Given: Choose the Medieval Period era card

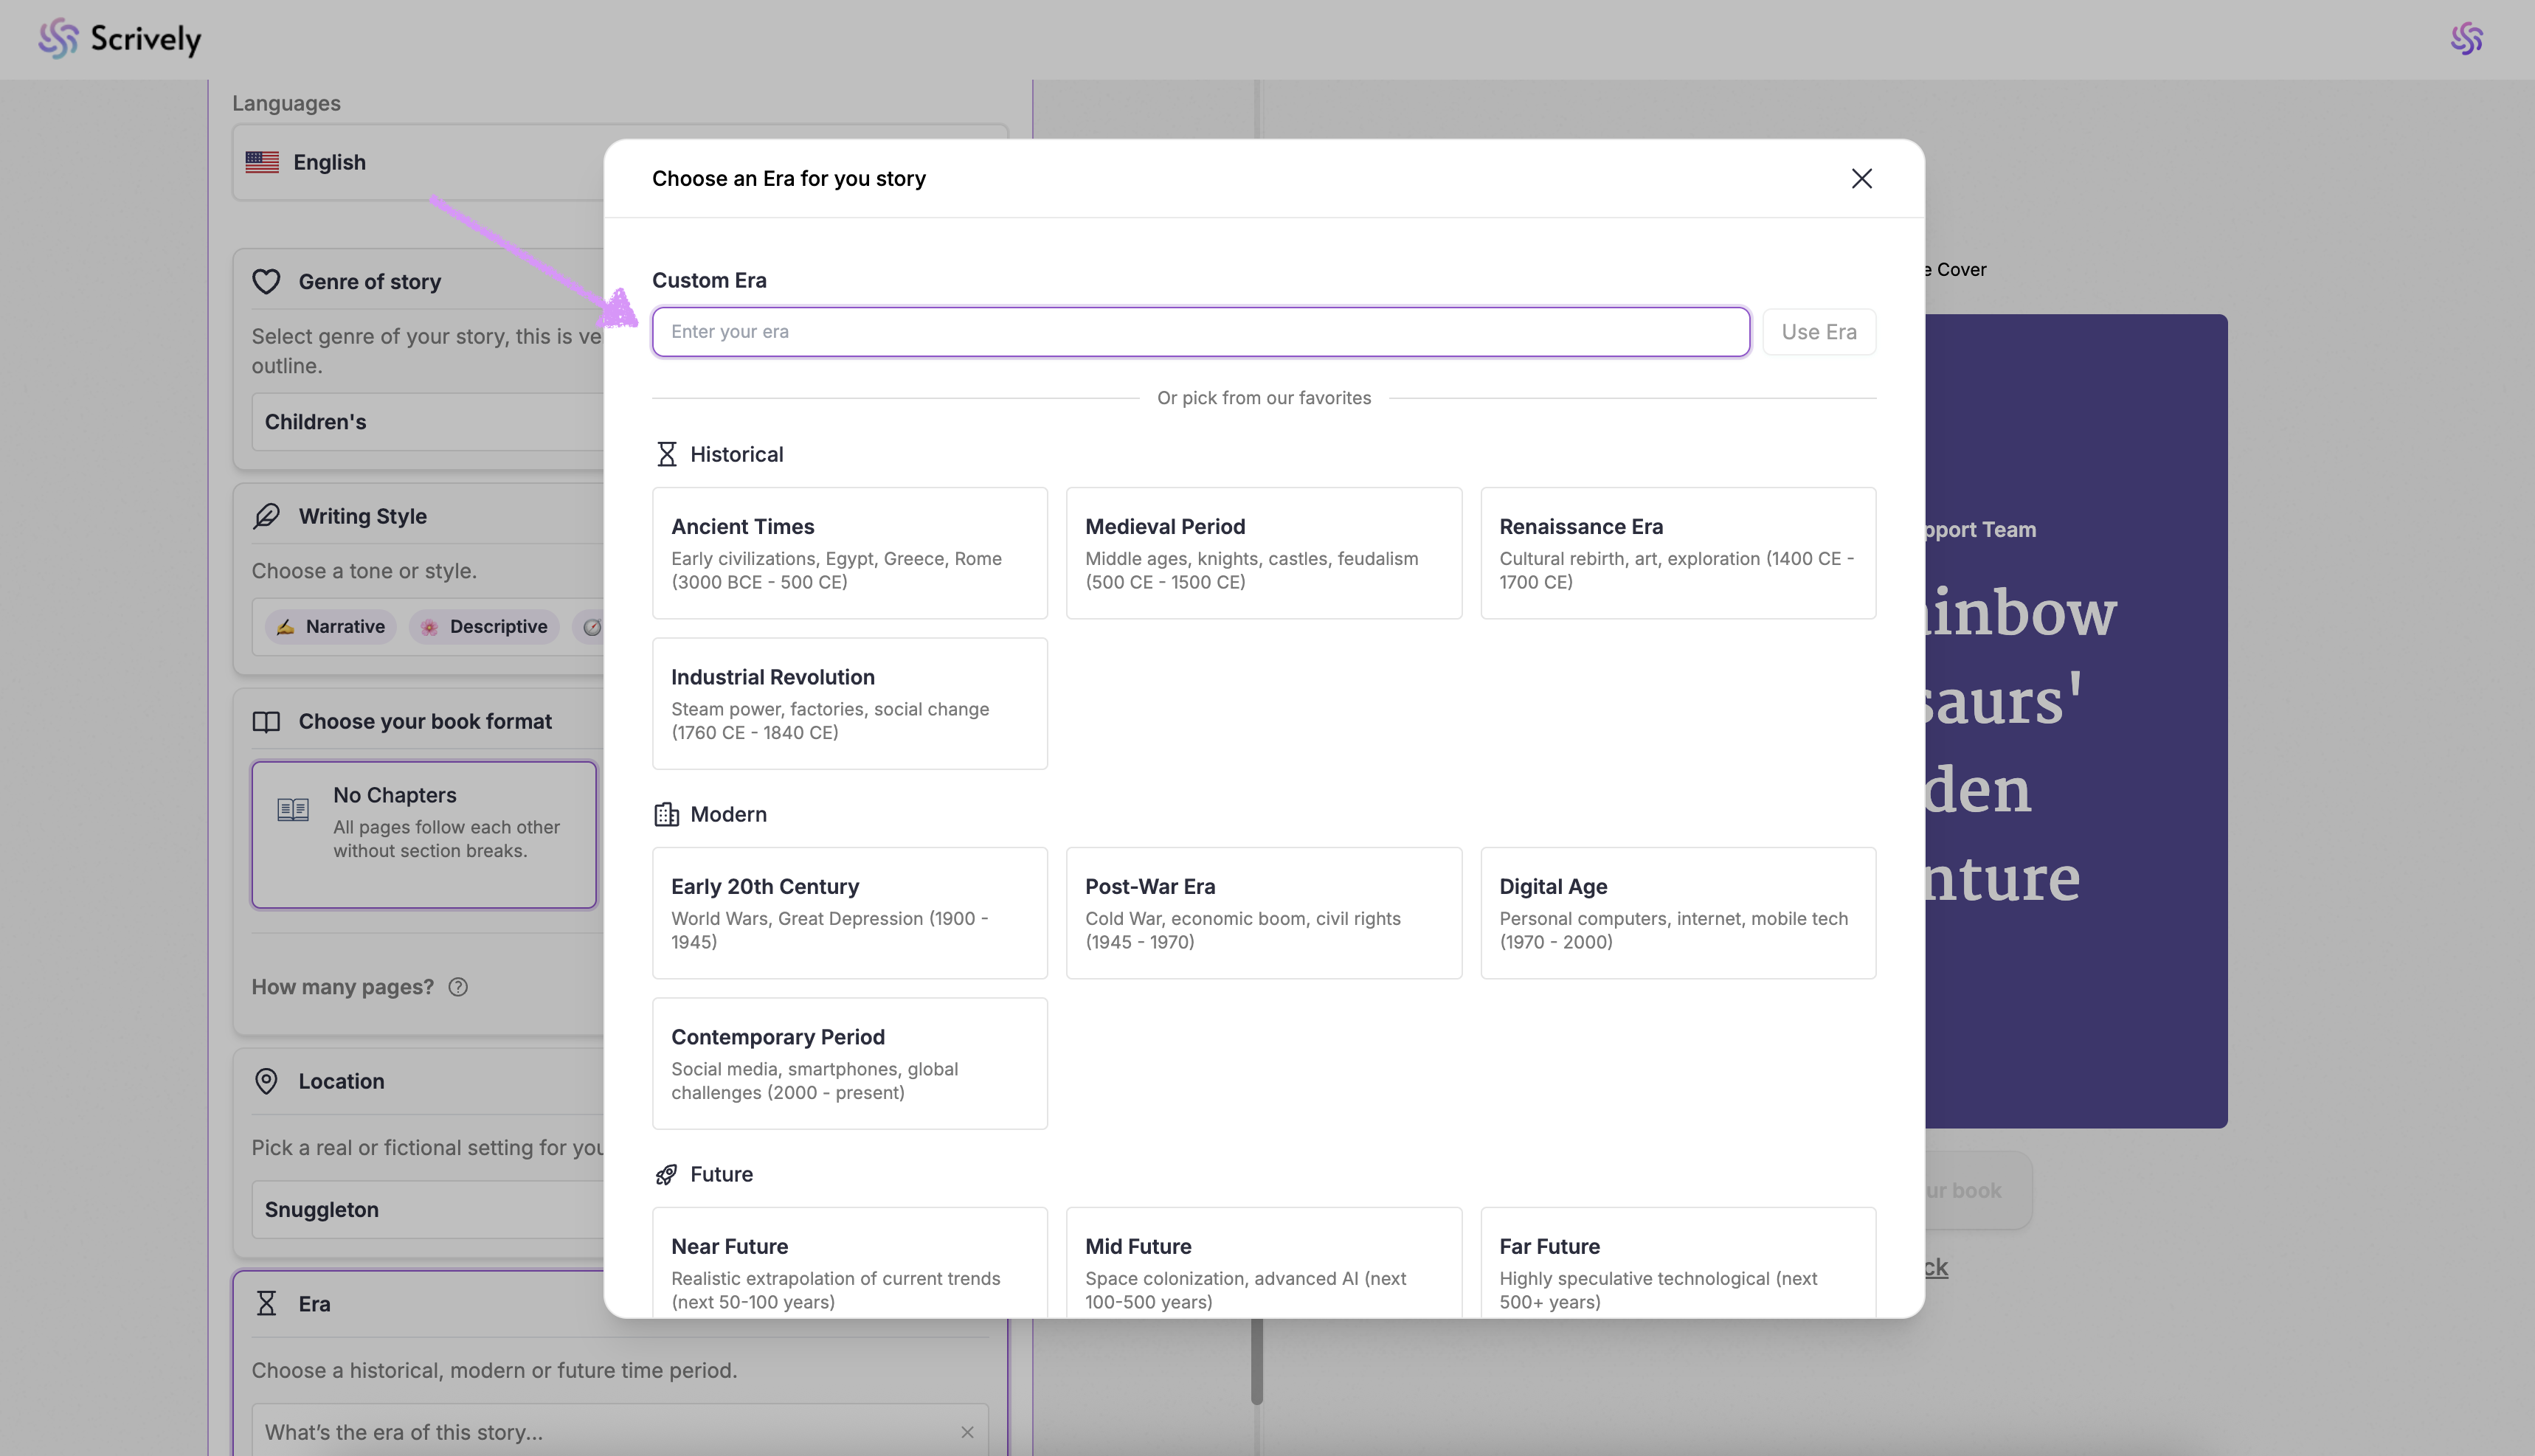Looking at the screenshot, I should tap(1263, 553).
